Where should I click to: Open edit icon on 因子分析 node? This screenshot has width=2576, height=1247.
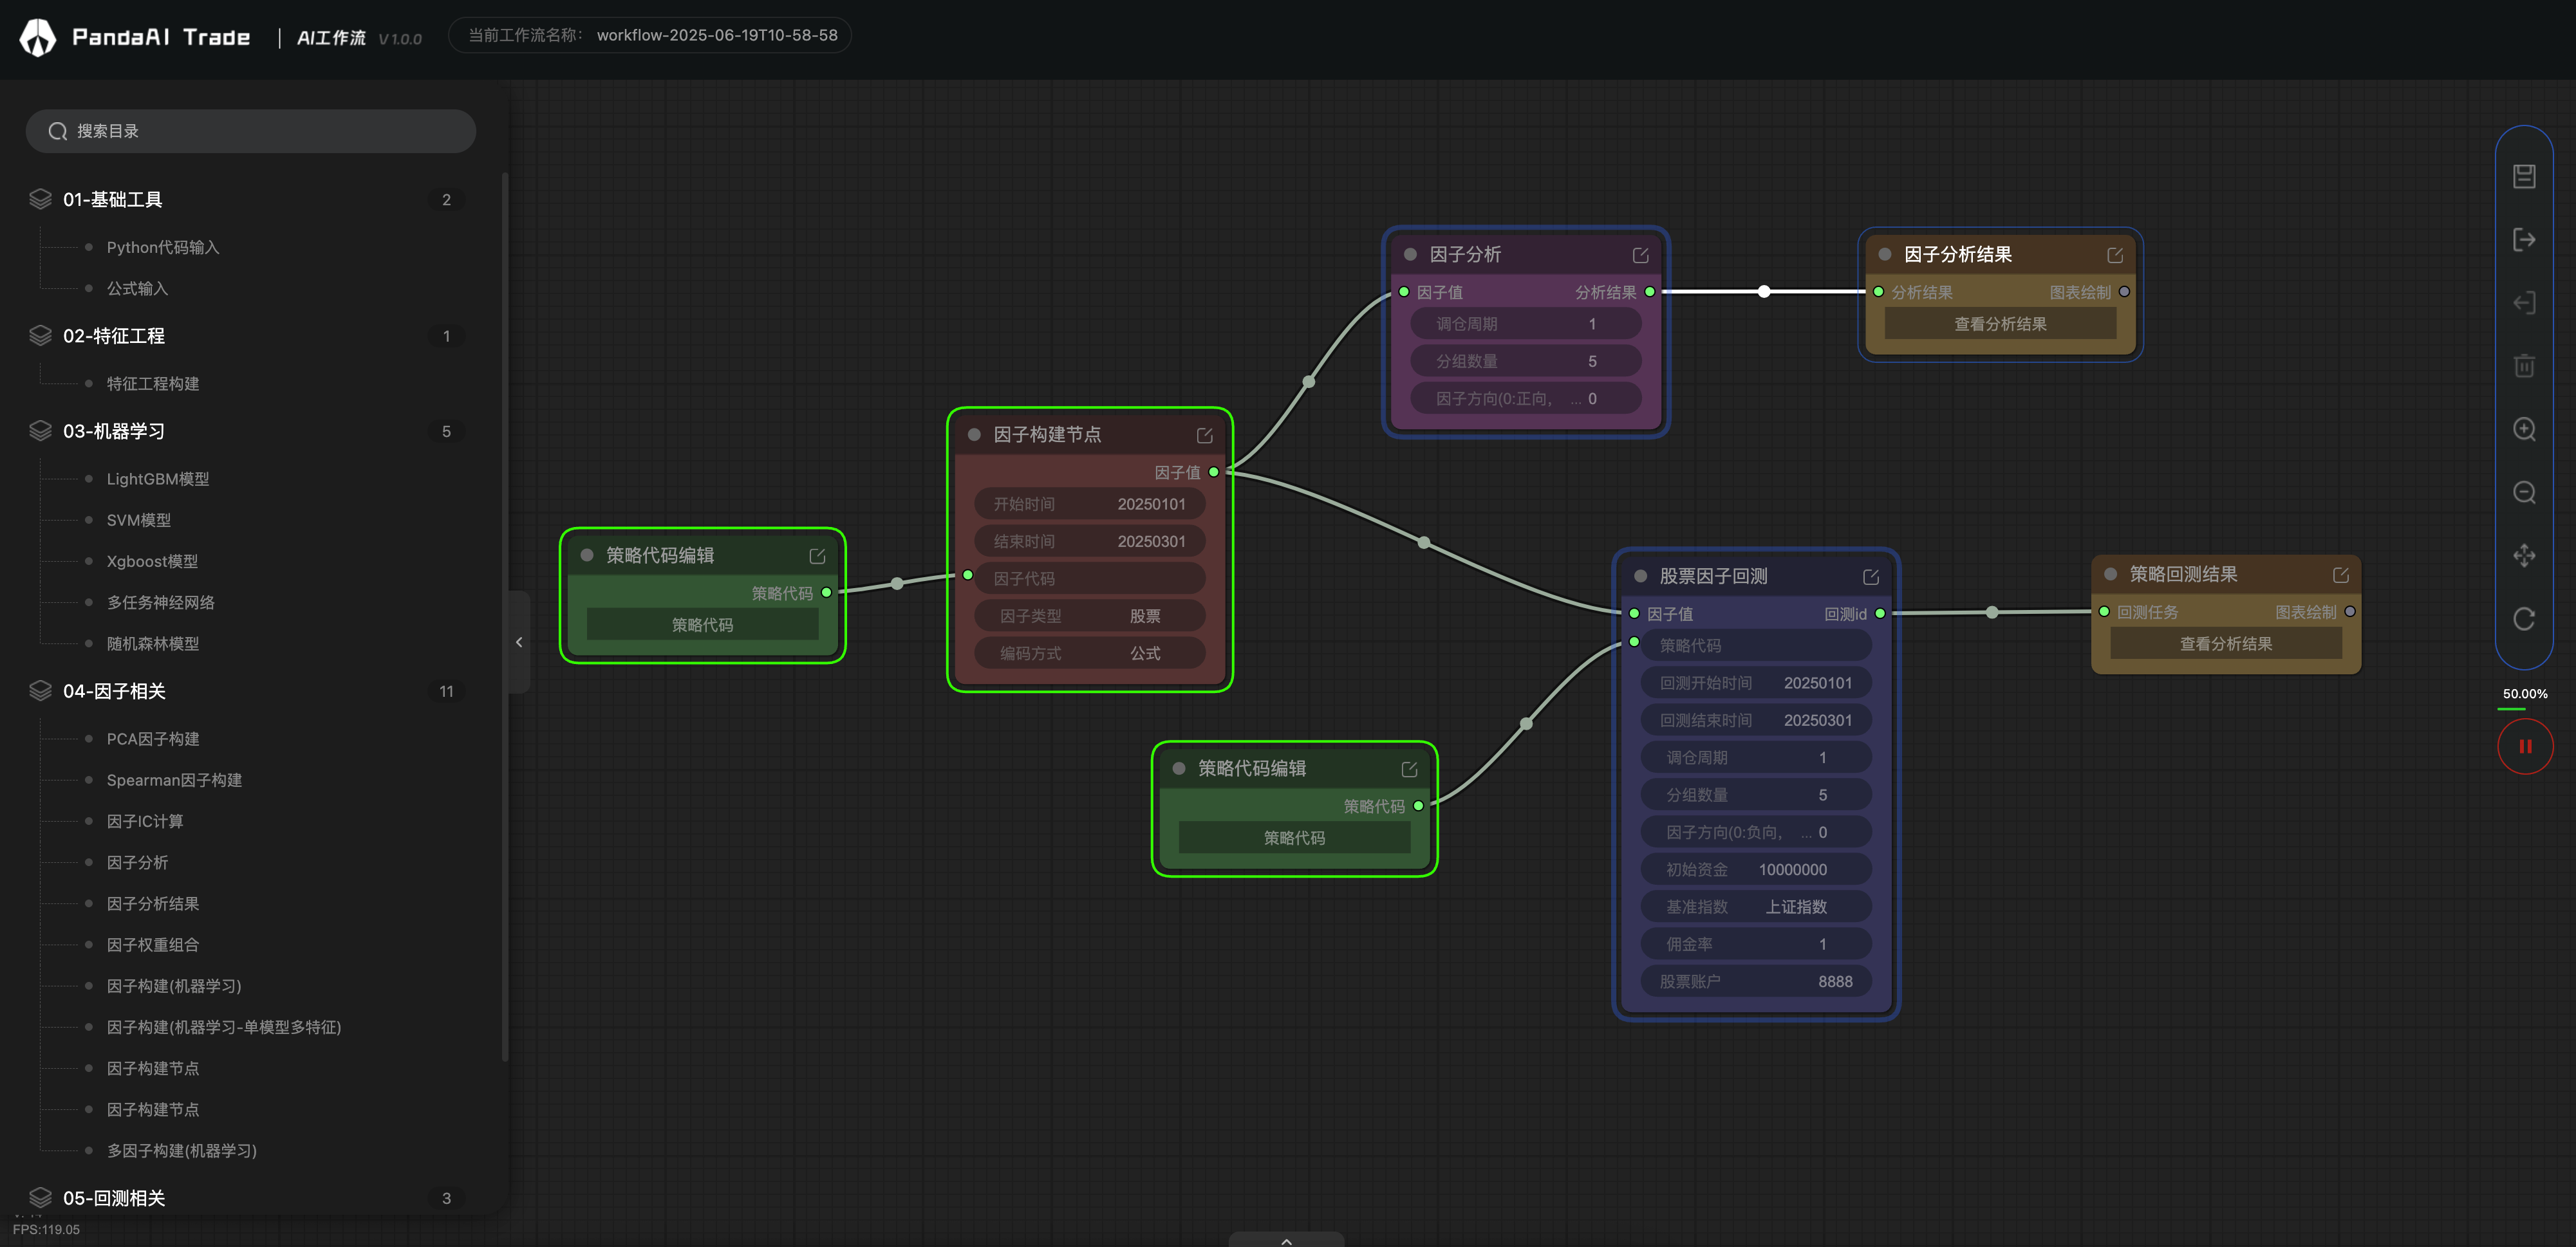click(1640, 255)
